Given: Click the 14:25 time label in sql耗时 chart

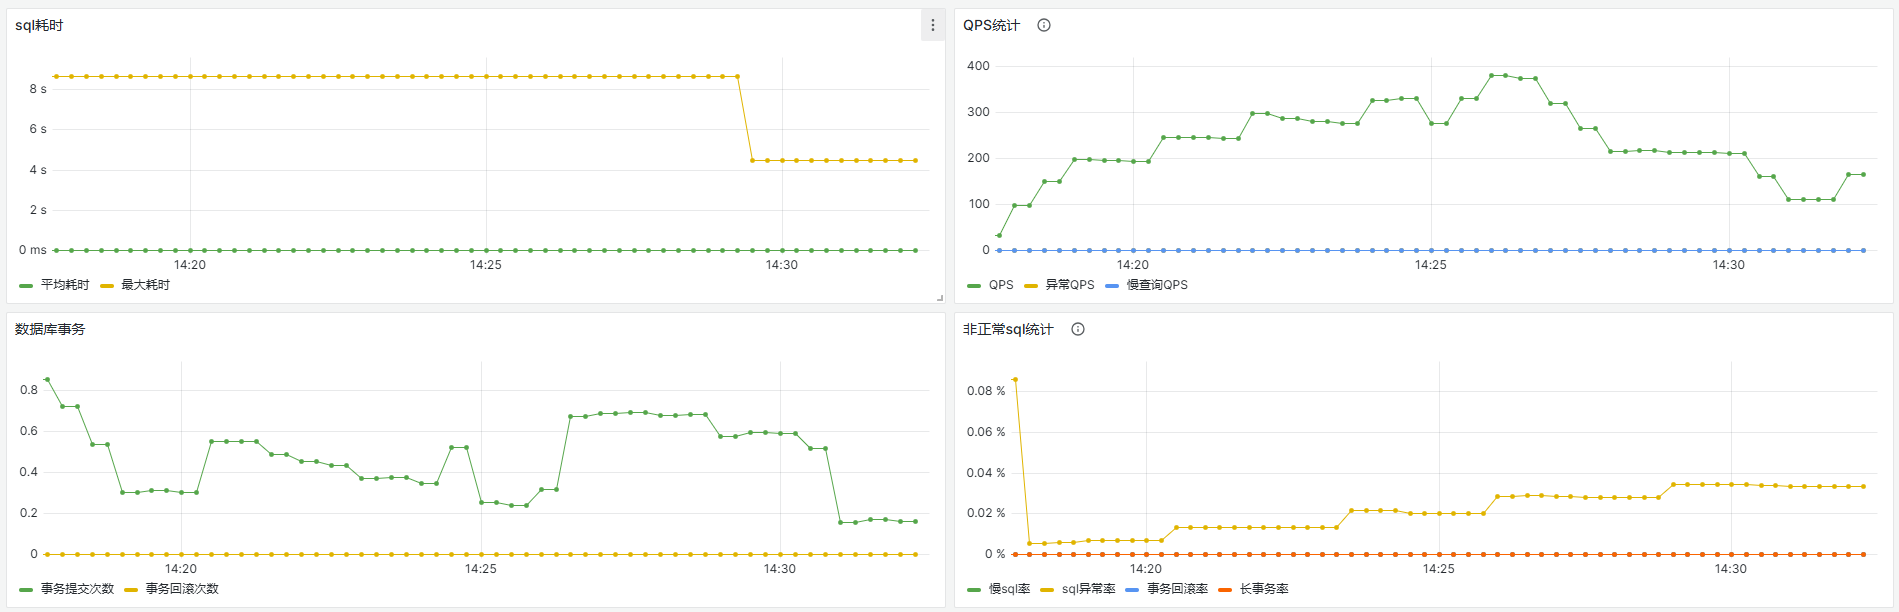Looking at the screenshot, I should tap(486, 265).
